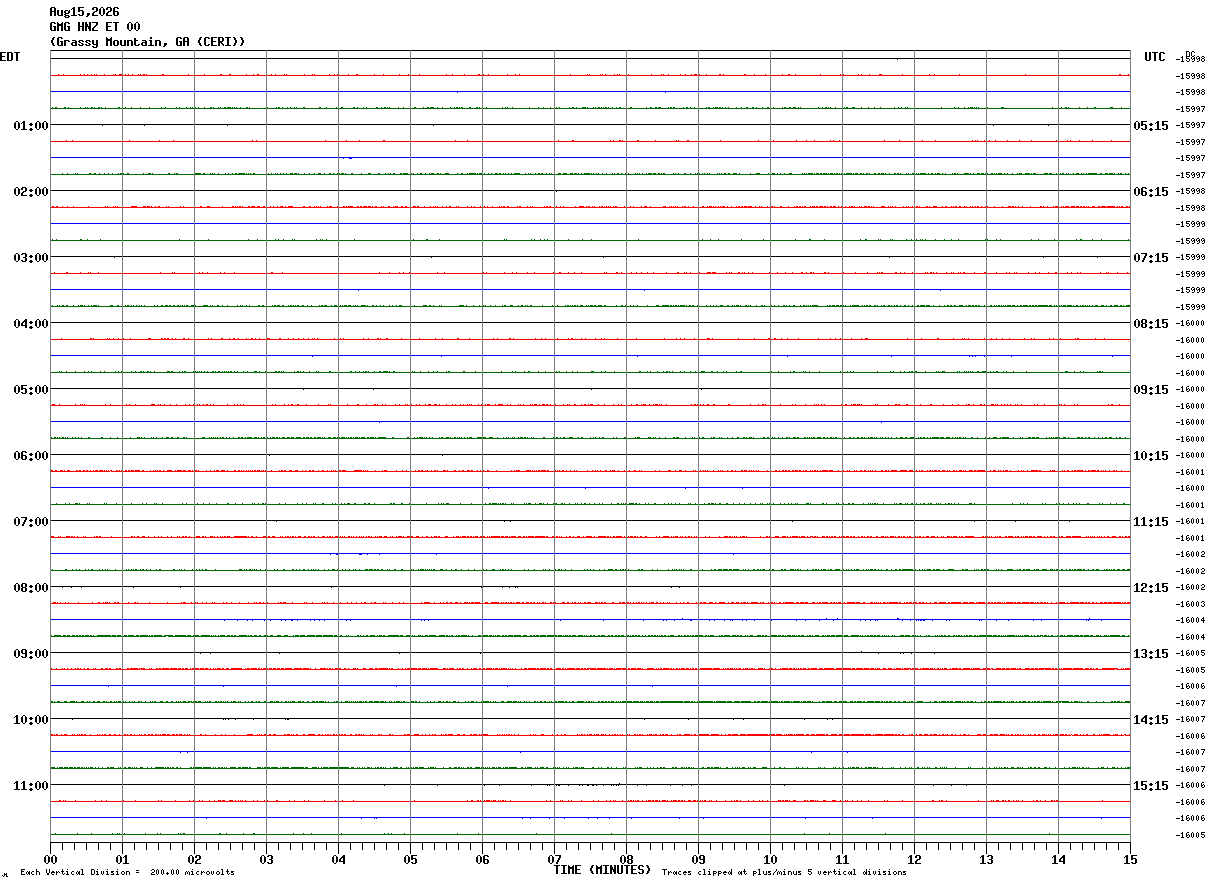
Task: Click the TIME (MINUTES) axis title
Action: (602, 870)
